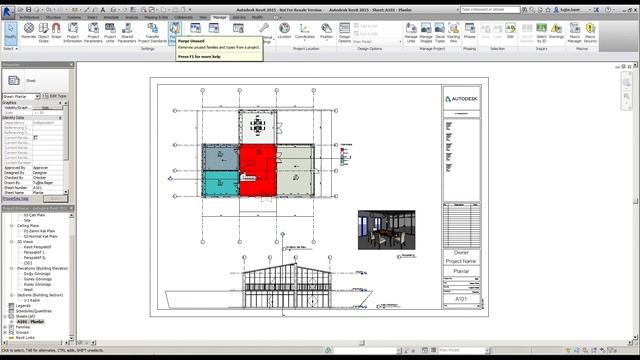Open the Phases dialog
Image resolution: width=640 pixels, height=360 pixels.
[470, 32]
